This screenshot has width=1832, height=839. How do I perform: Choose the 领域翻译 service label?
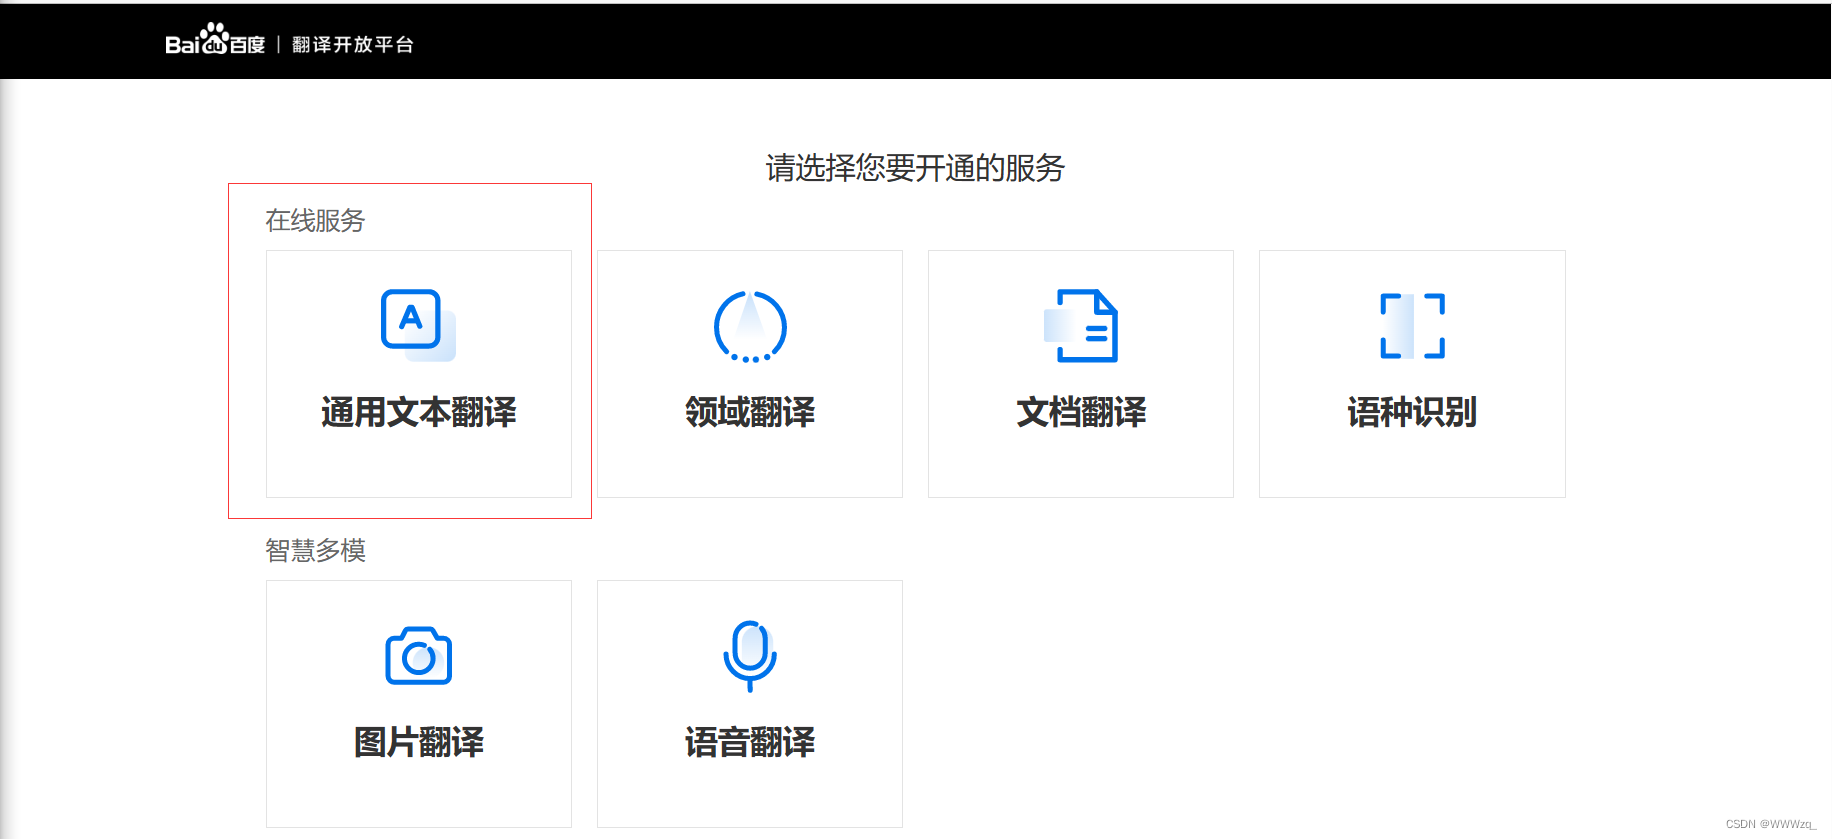pos(750,412)
